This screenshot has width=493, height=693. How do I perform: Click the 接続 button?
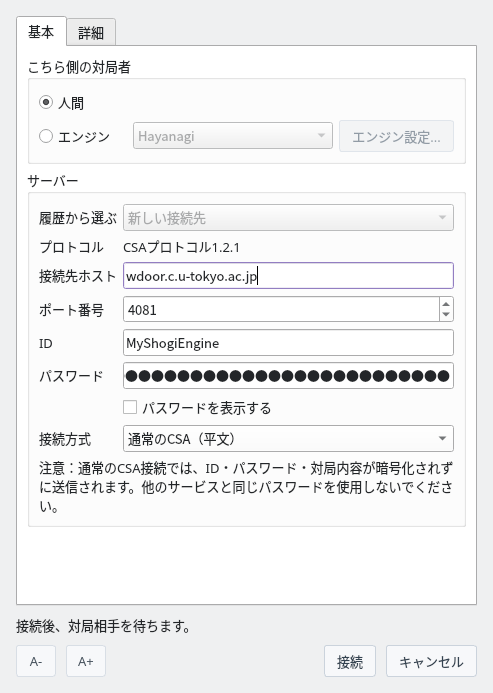point(350,661)
